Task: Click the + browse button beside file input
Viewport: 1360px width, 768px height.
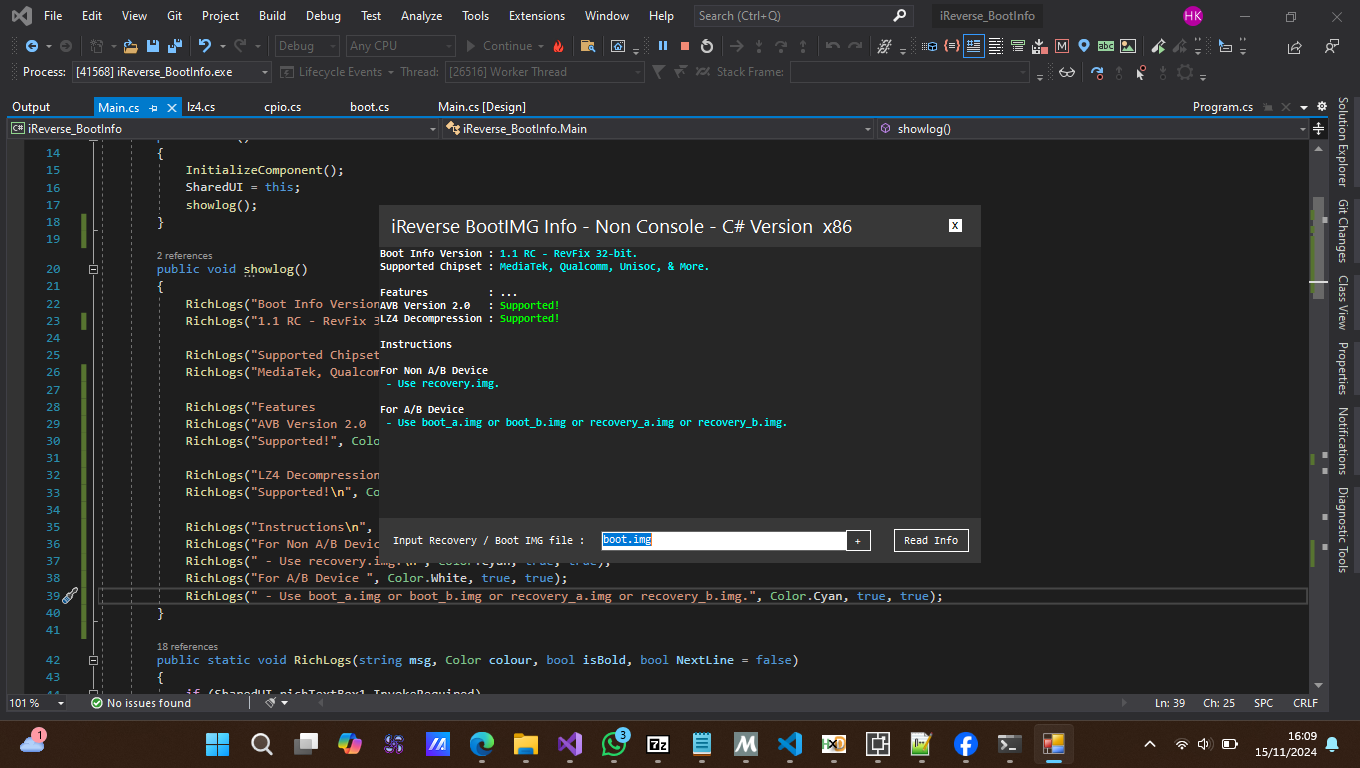Action: pyautogui.click(x=858, y=540)
